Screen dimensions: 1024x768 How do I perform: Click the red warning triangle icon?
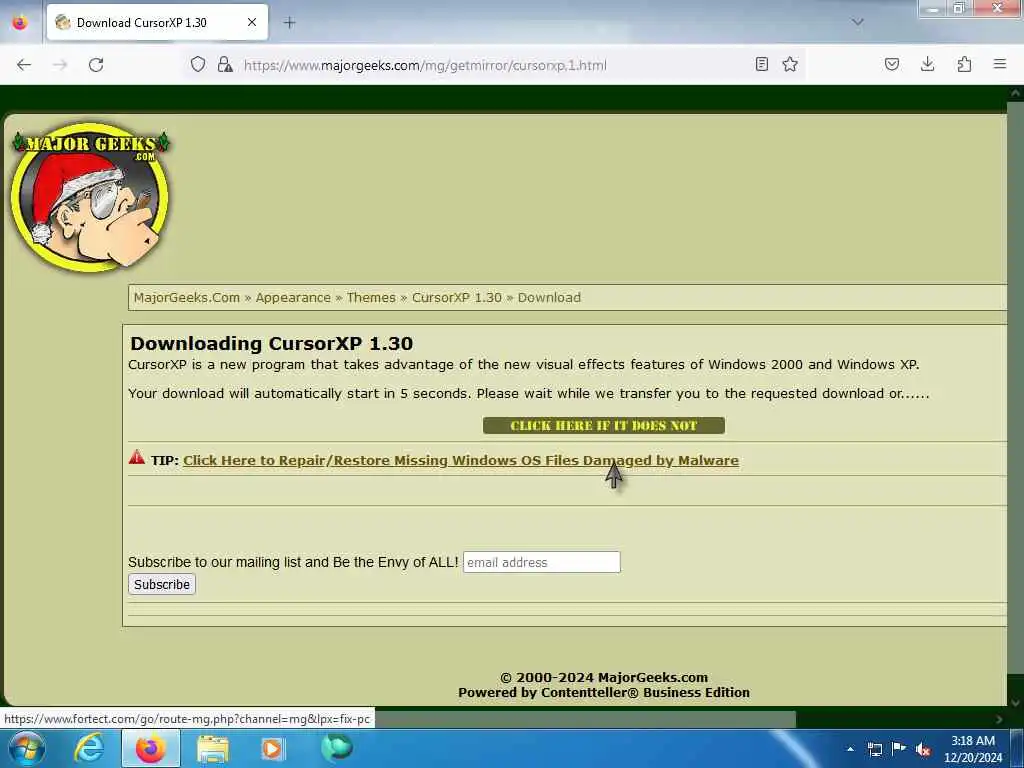tap(136, 457)
